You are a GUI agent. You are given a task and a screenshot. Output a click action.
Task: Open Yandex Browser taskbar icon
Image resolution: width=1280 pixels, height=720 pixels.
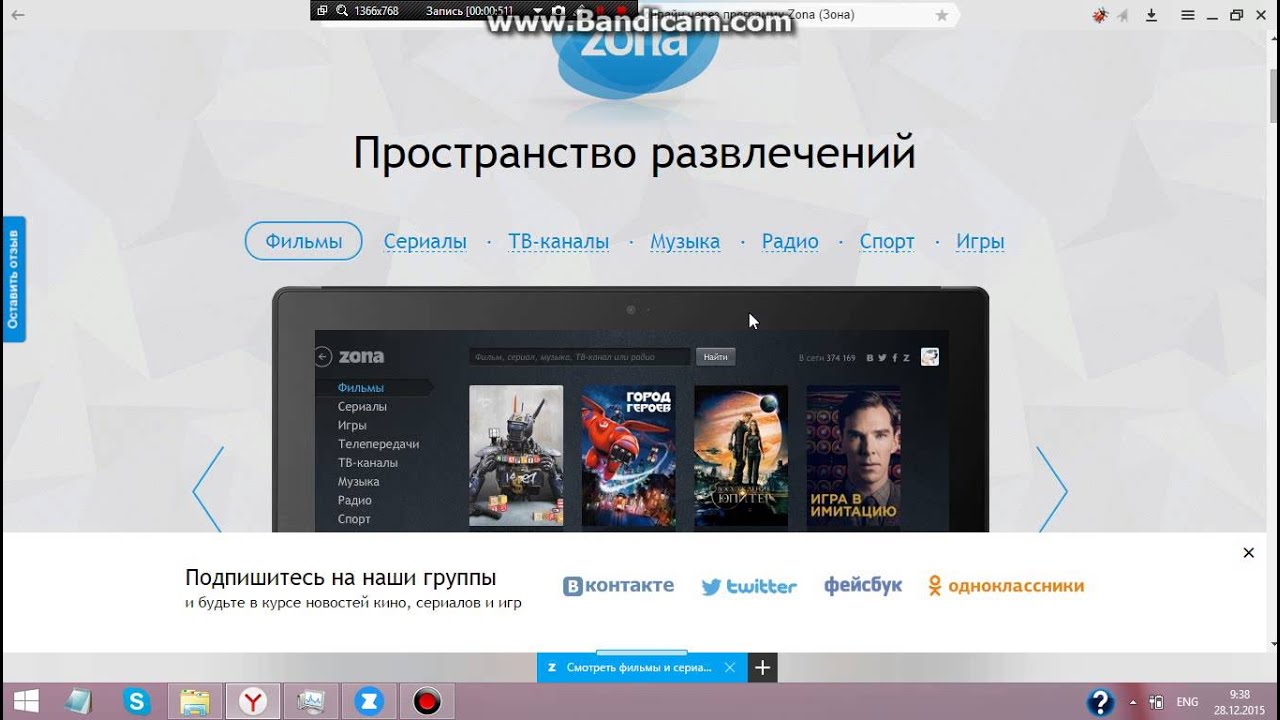[x=253, y=702]
